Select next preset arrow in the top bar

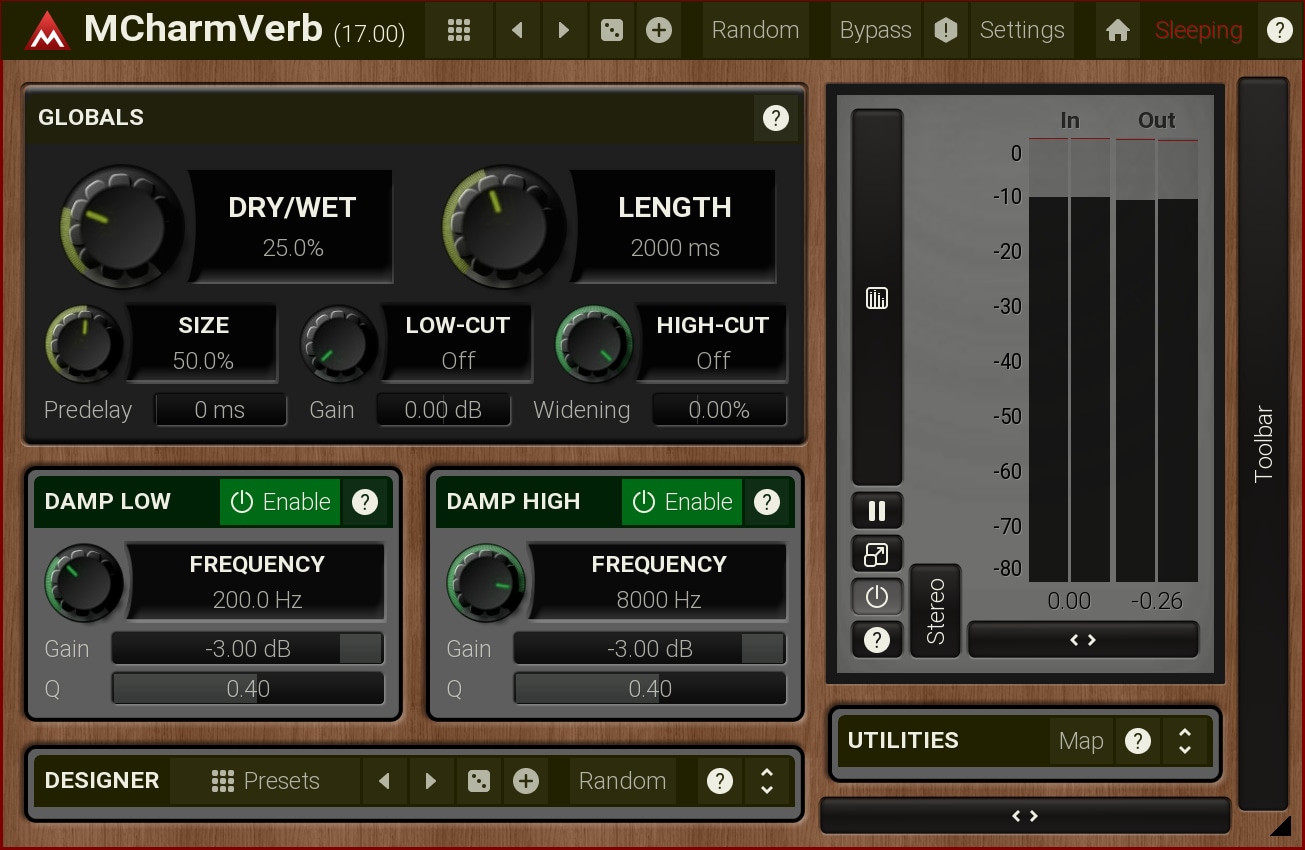[564, 30]
